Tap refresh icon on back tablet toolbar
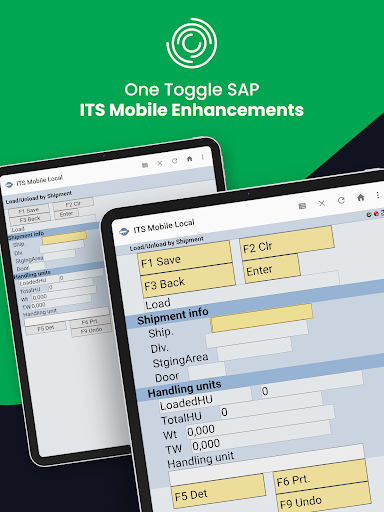Screen dimensions: 384x512 click(x=174, y=161)
